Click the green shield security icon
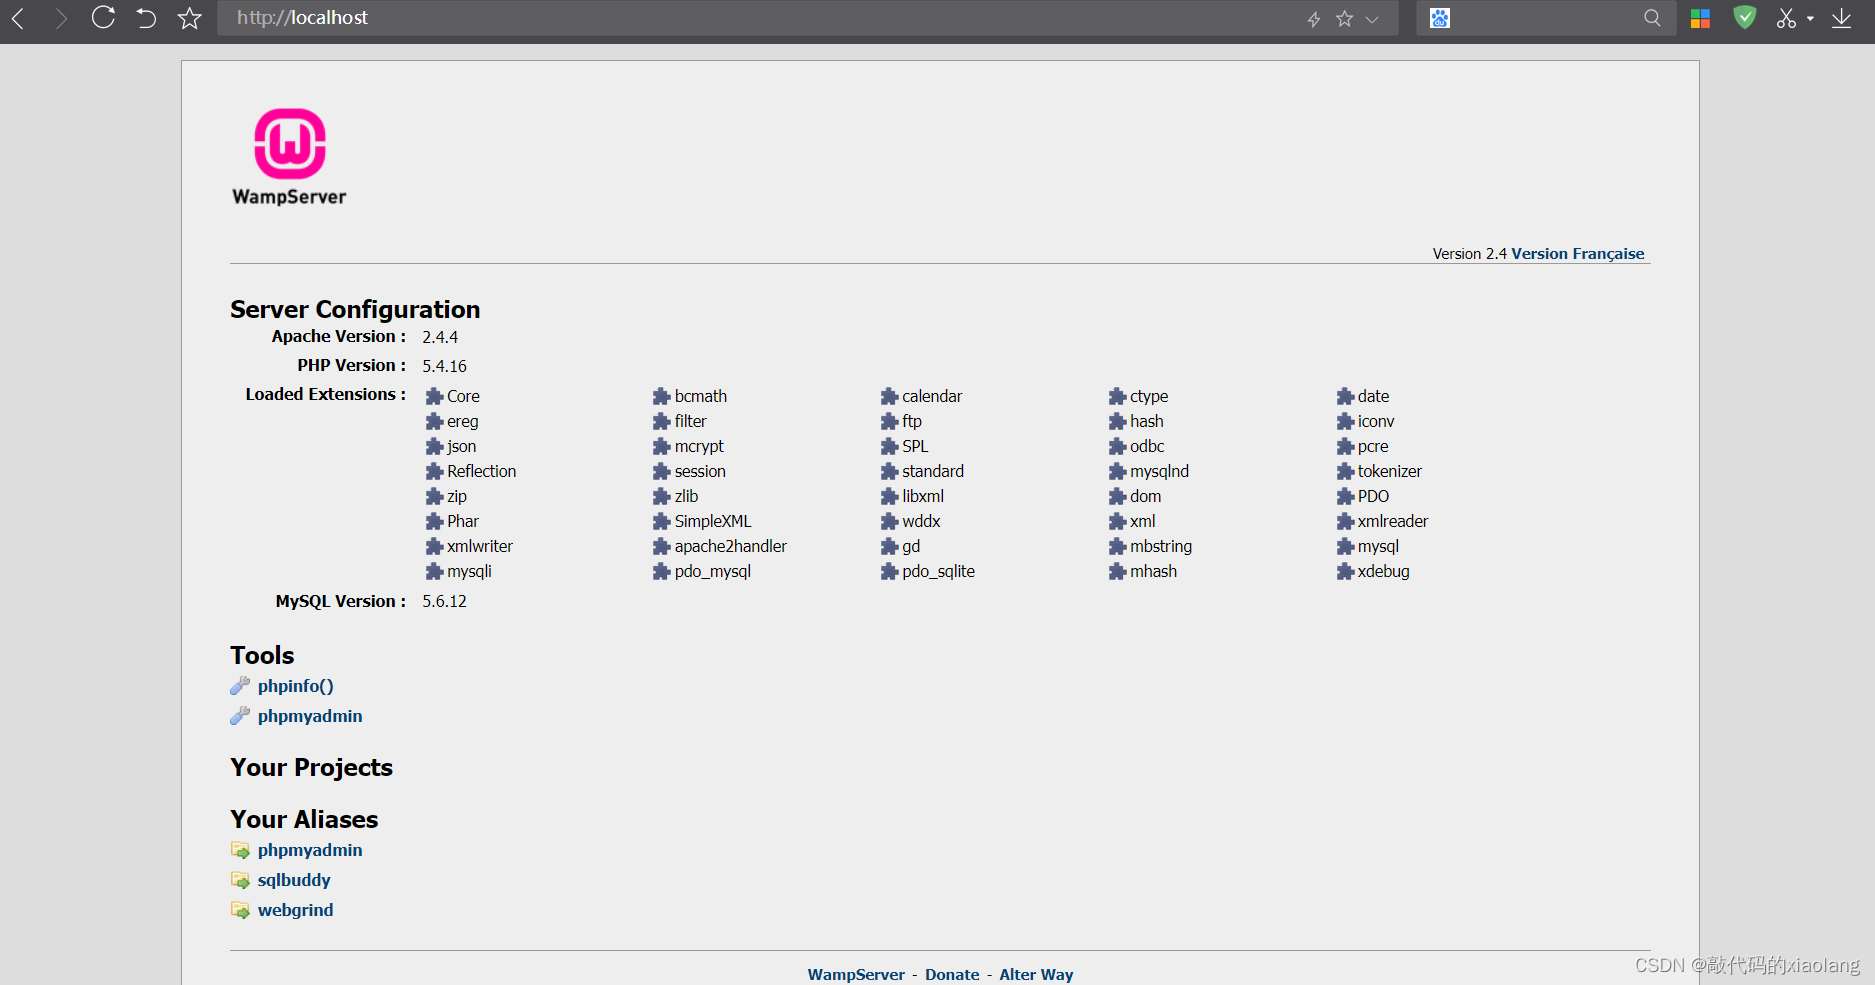 point(1745,17)
